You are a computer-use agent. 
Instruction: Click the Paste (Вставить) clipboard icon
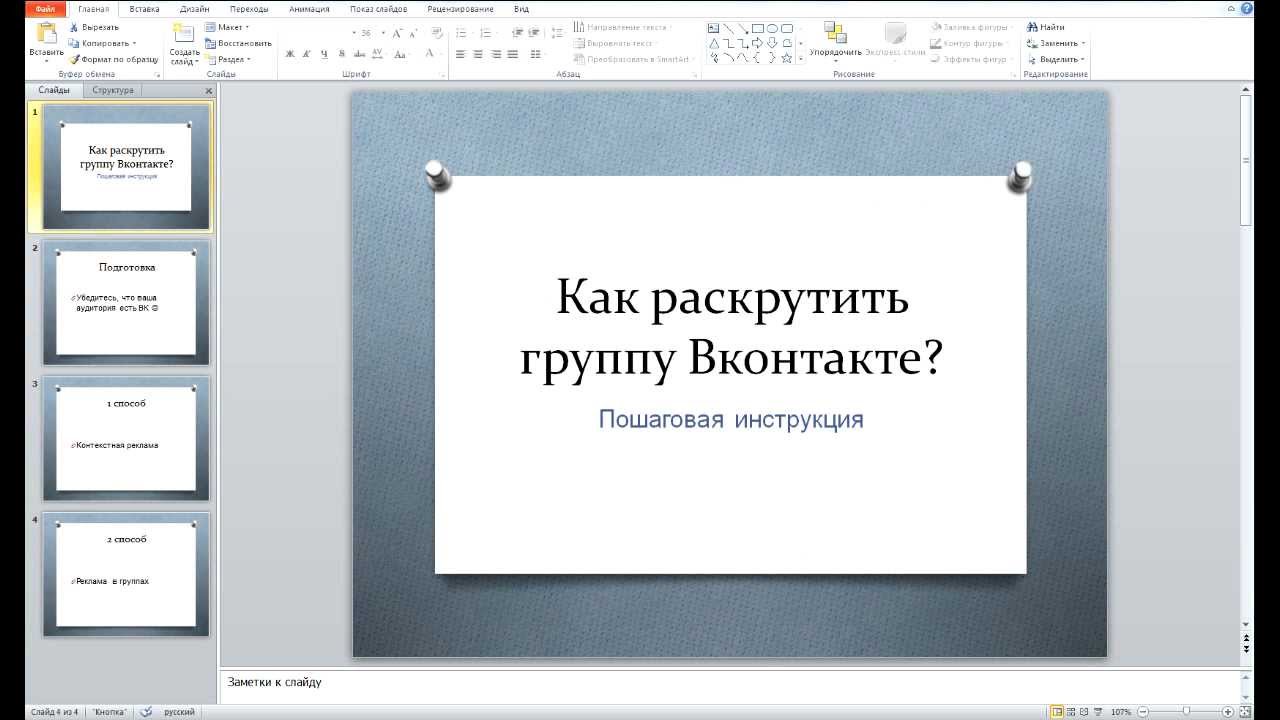[46, 33]
